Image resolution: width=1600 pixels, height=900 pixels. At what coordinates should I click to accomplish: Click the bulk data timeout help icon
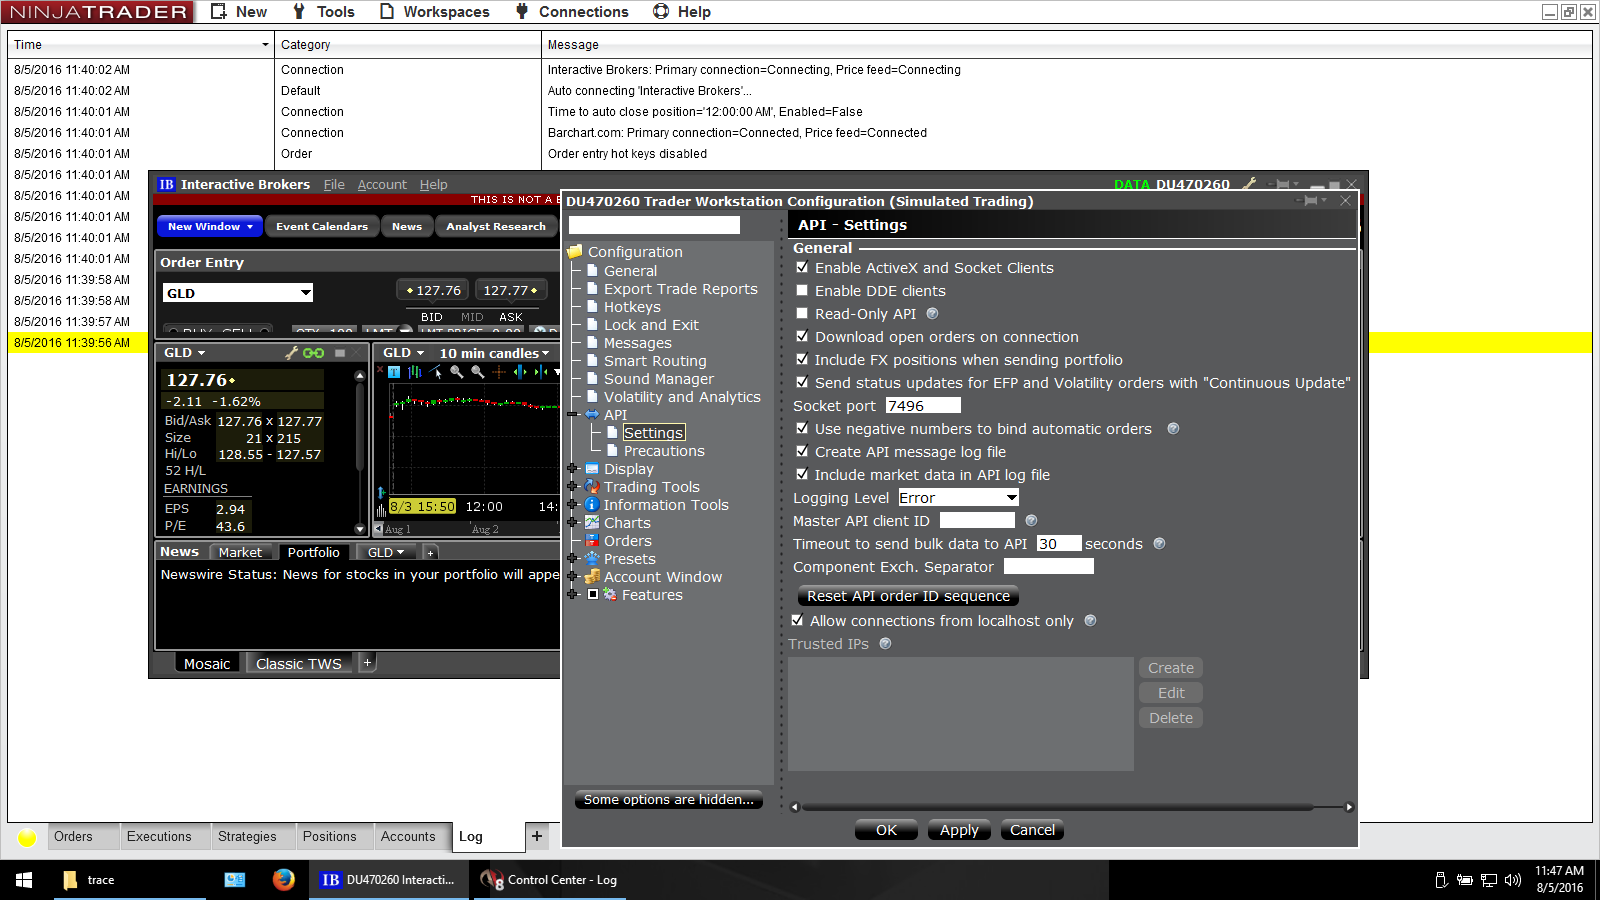(x=1159, y=544)
